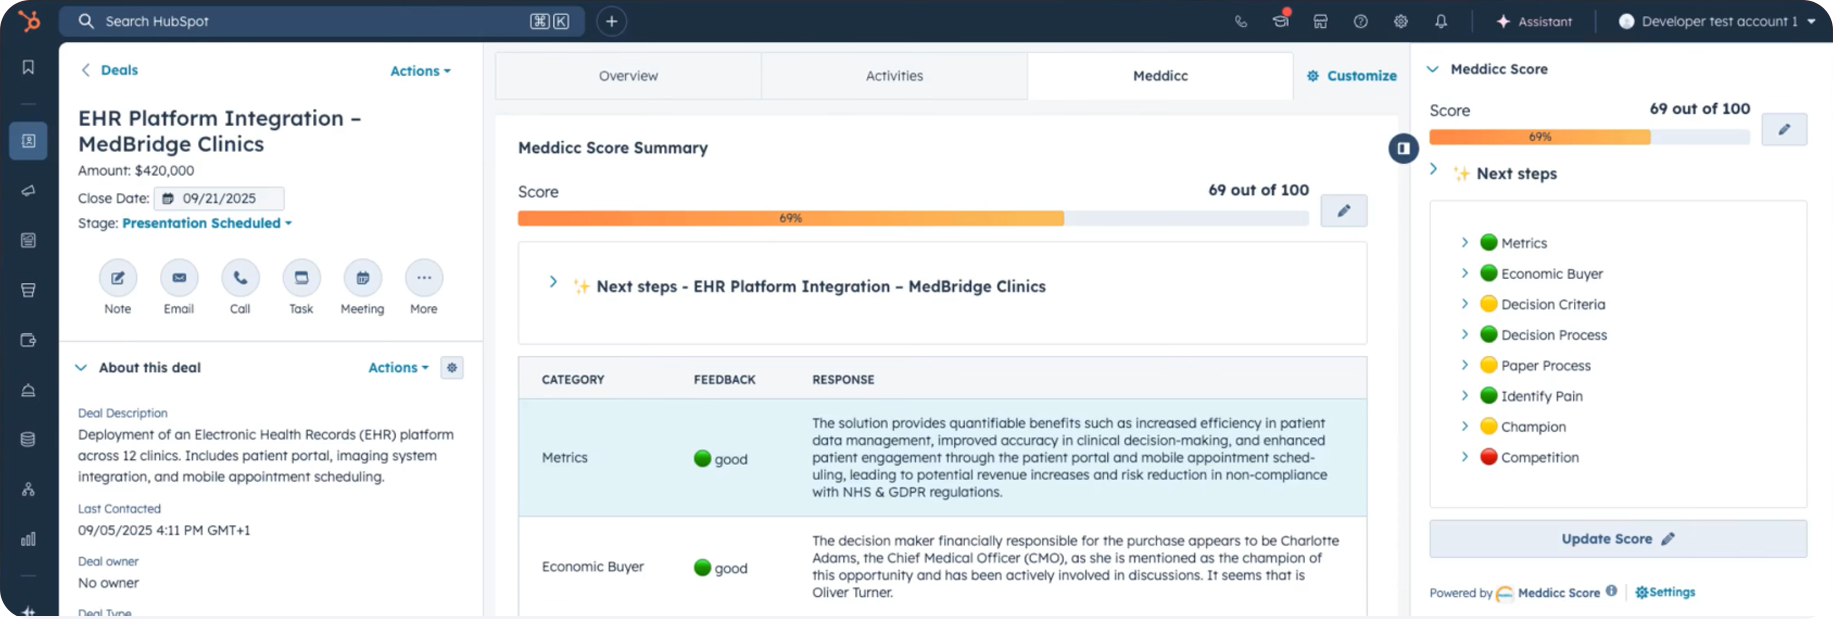Click the FEEDBACK column header
Screen dimensions: 1833x619
724,380
